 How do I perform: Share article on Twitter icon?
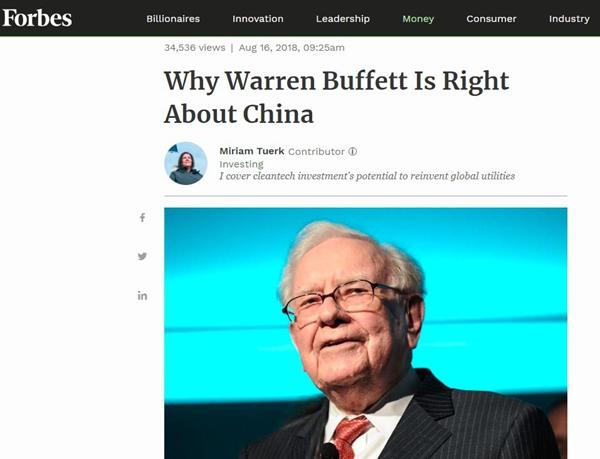coord(142,256)
